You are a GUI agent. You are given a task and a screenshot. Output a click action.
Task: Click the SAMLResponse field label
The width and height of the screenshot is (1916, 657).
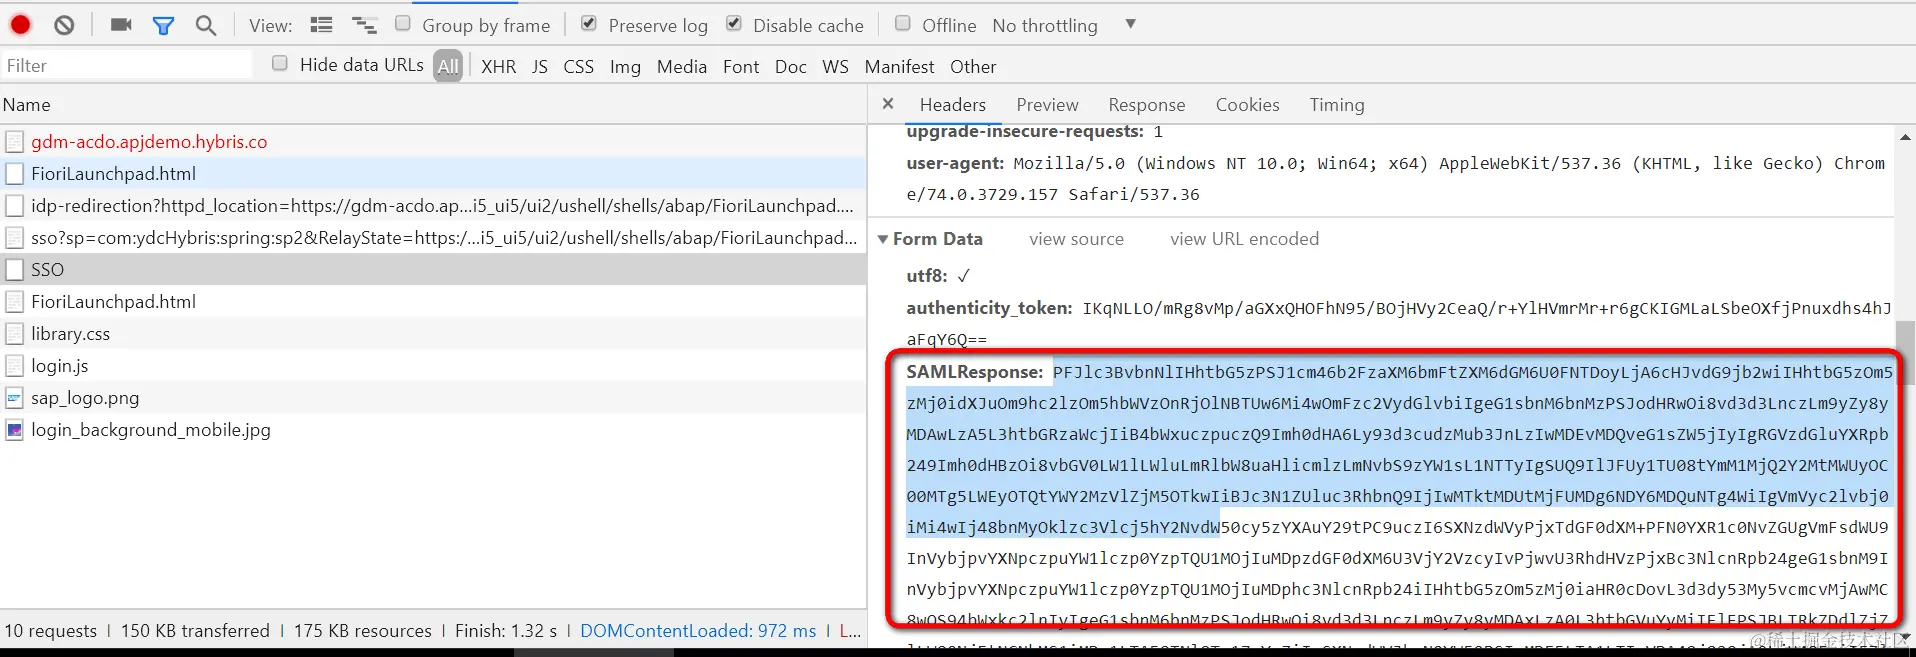coord(974,372)
